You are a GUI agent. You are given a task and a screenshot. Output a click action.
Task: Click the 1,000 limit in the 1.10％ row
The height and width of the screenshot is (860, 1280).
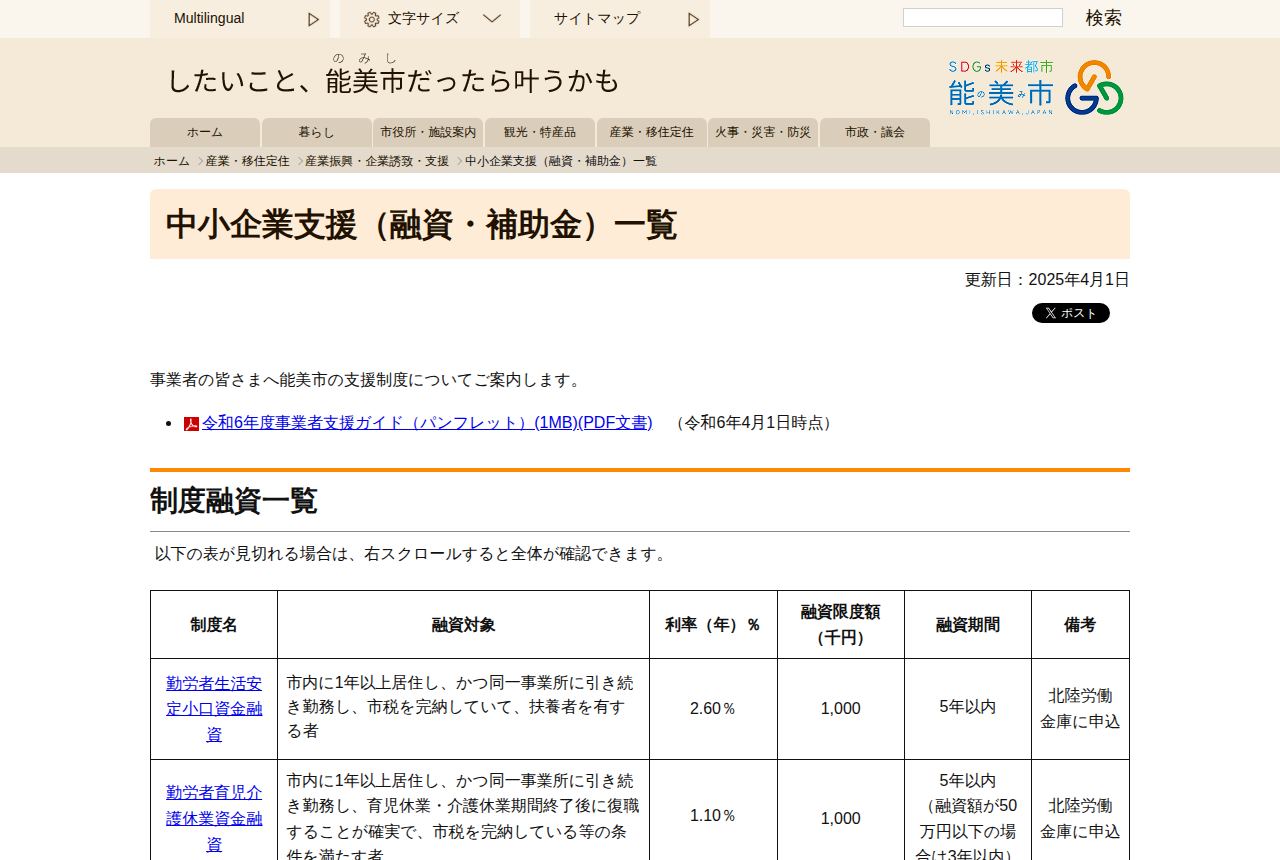[841, 819]
